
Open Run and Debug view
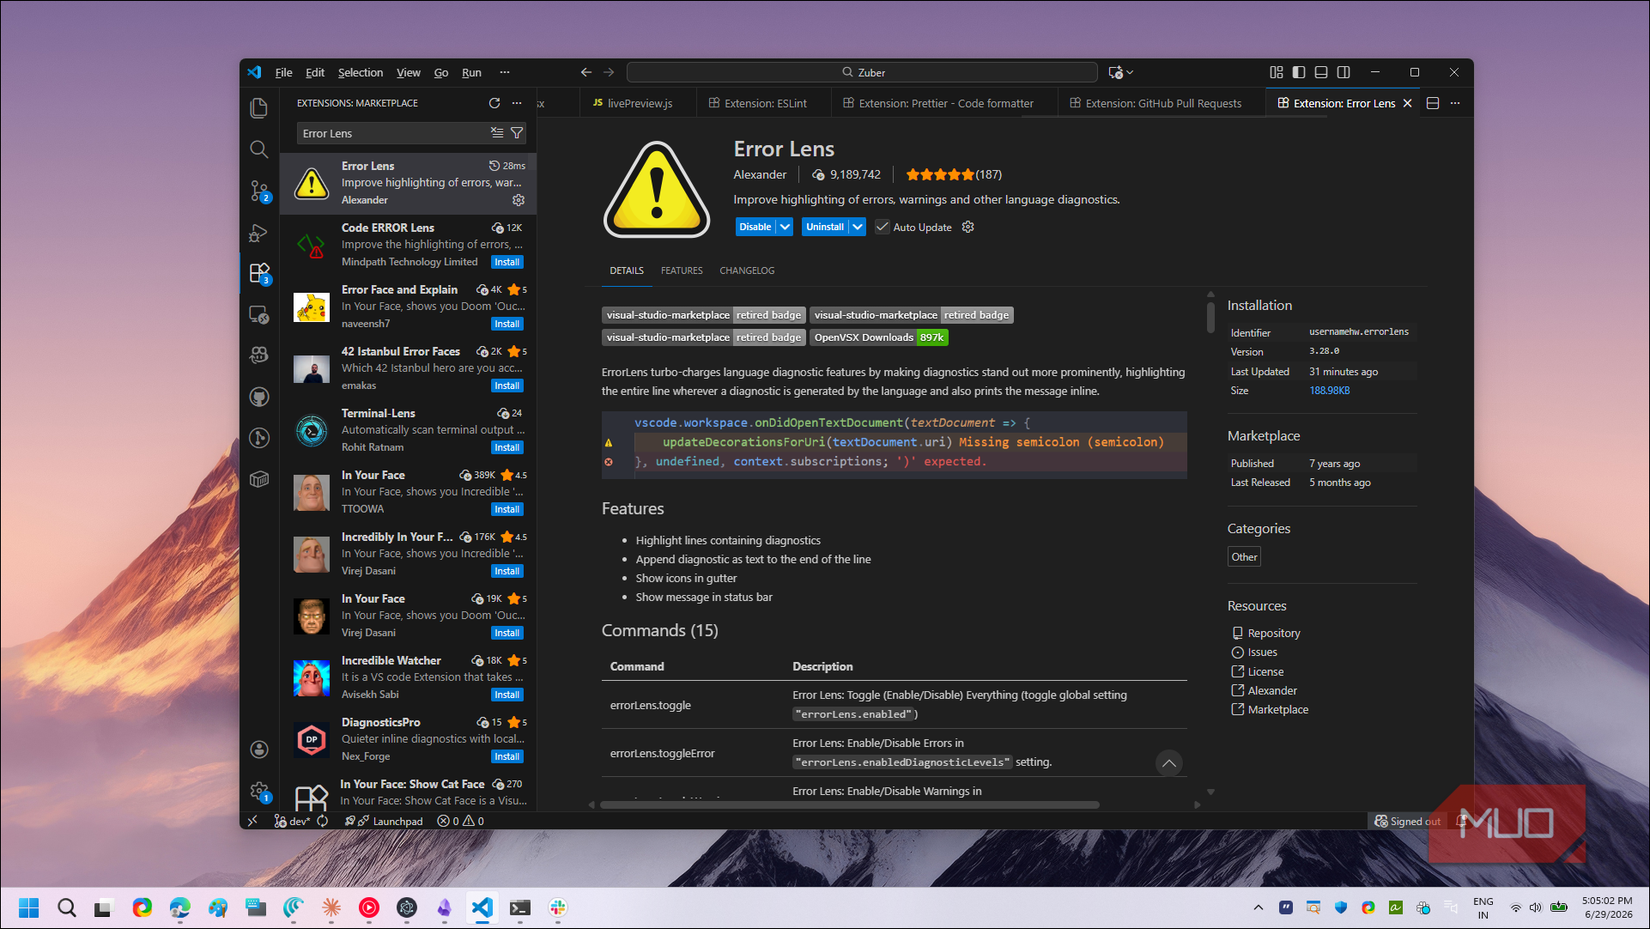click(x=259, y=232)
